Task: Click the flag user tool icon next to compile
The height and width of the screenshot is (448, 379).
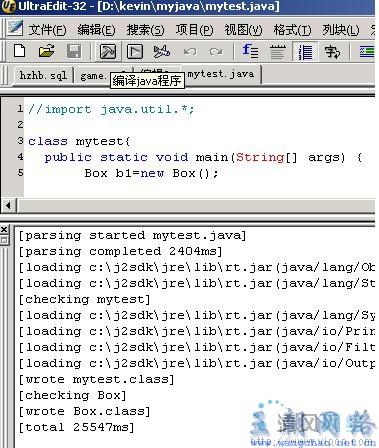Action: point(135,52)
